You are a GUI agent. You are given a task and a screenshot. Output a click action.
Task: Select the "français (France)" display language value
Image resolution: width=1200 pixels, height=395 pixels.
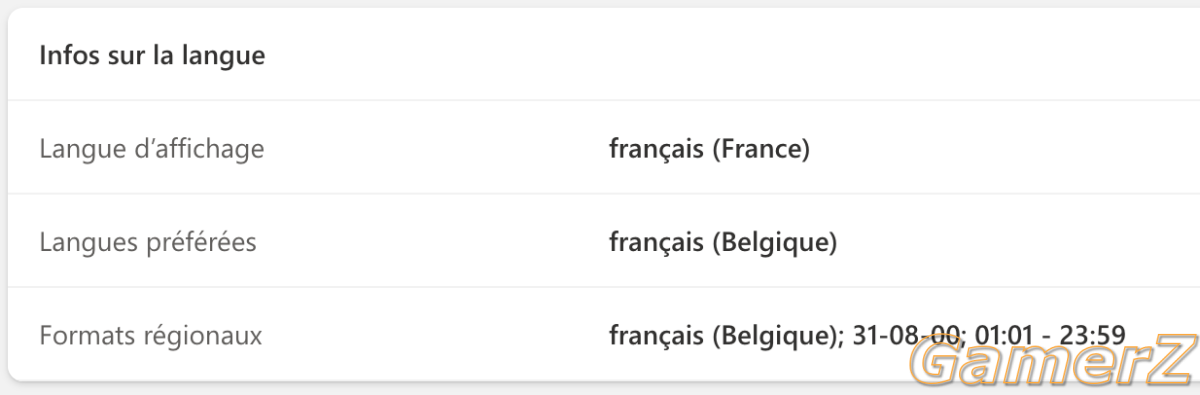coord(710,150)
